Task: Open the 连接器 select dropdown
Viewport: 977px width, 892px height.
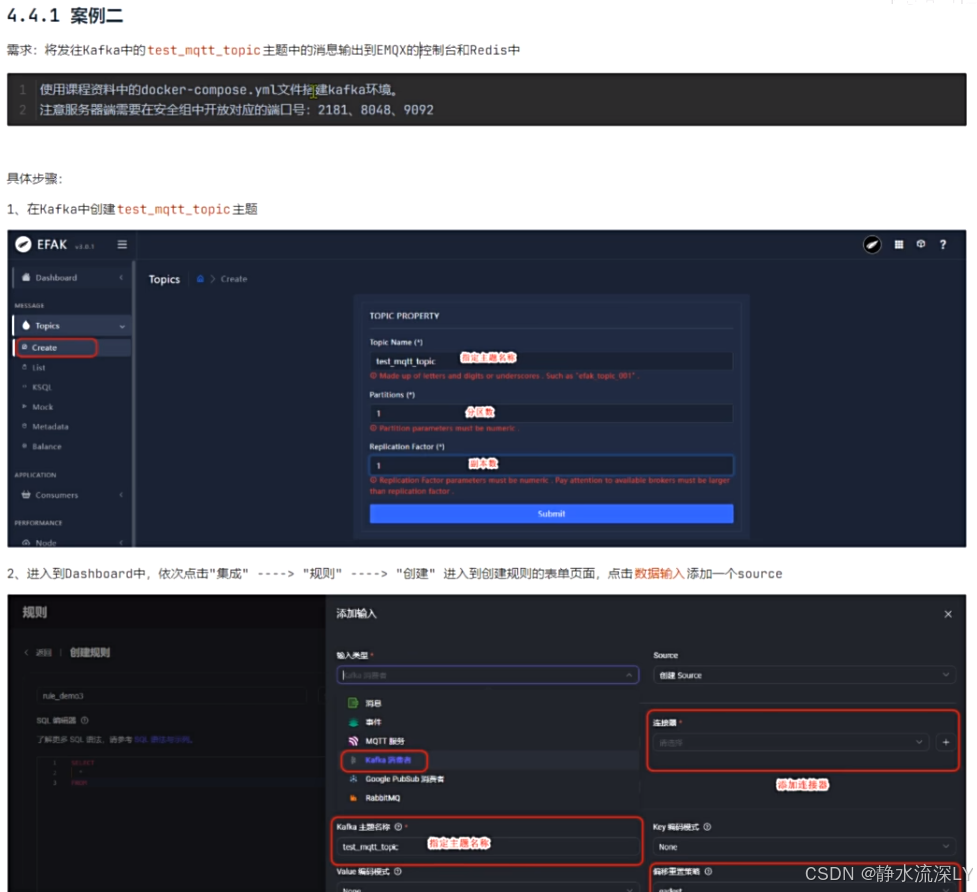Action: (791, 743)
